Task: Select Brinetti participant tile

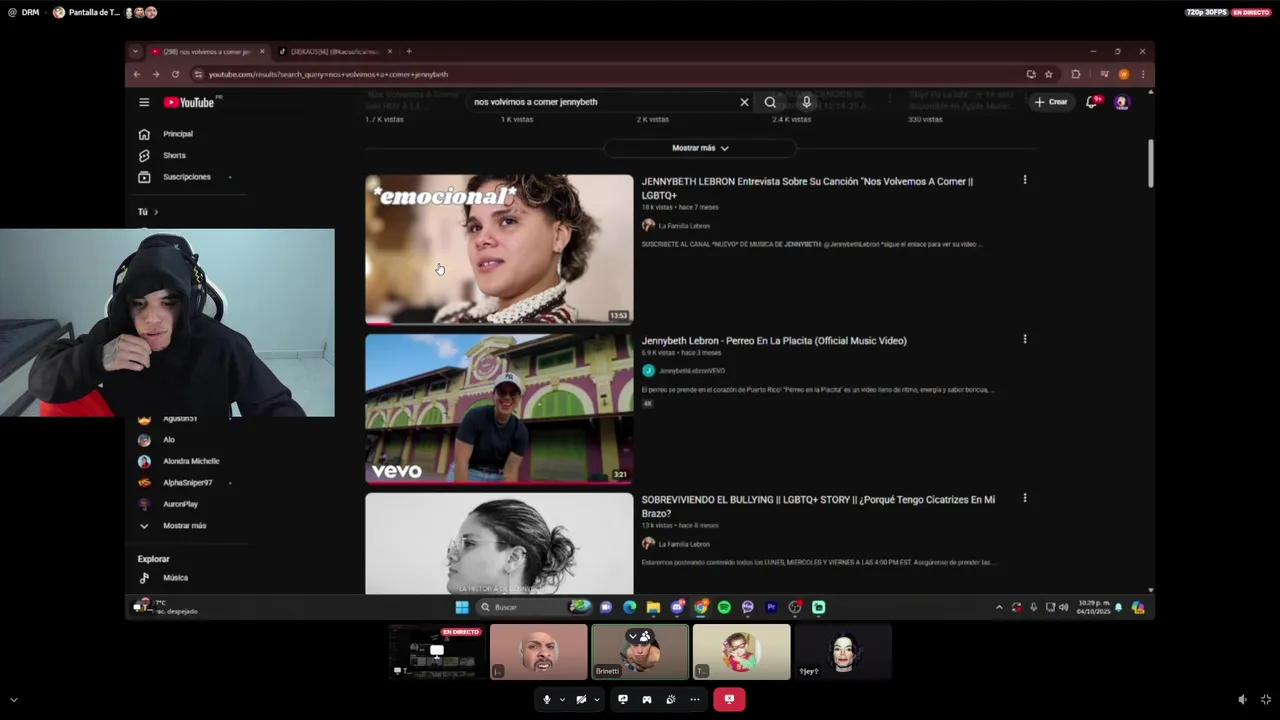Action: (x=640, y=652)
